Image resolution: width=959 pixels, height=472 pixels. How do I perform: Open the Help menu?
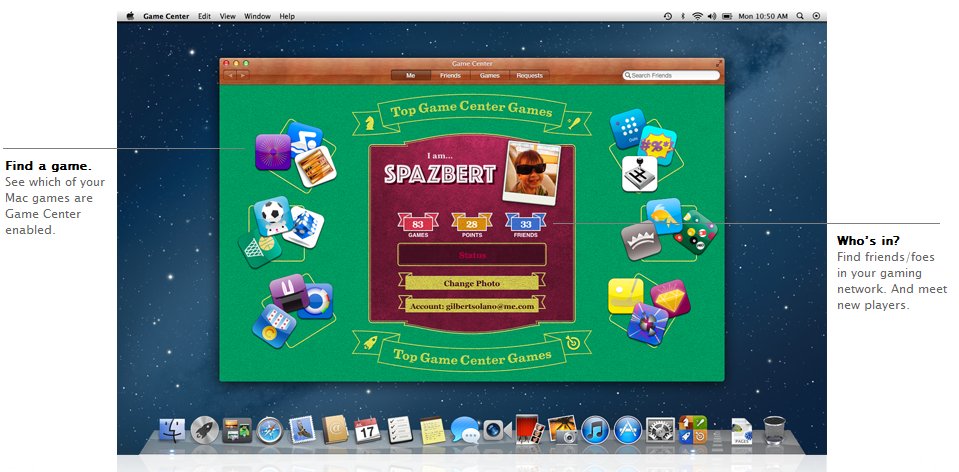click(287, 16)
